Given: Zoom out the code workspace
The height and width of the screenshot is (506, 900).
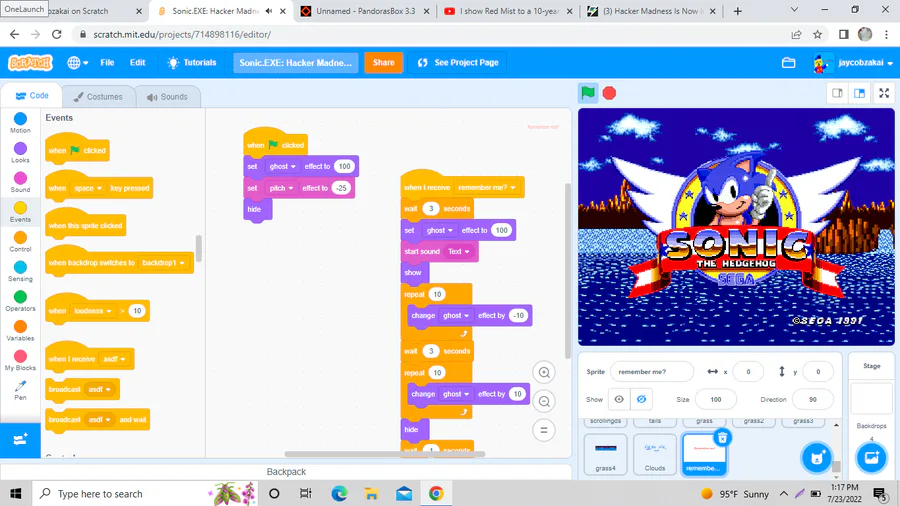Looking at the screenshot, I should (544, 402).
